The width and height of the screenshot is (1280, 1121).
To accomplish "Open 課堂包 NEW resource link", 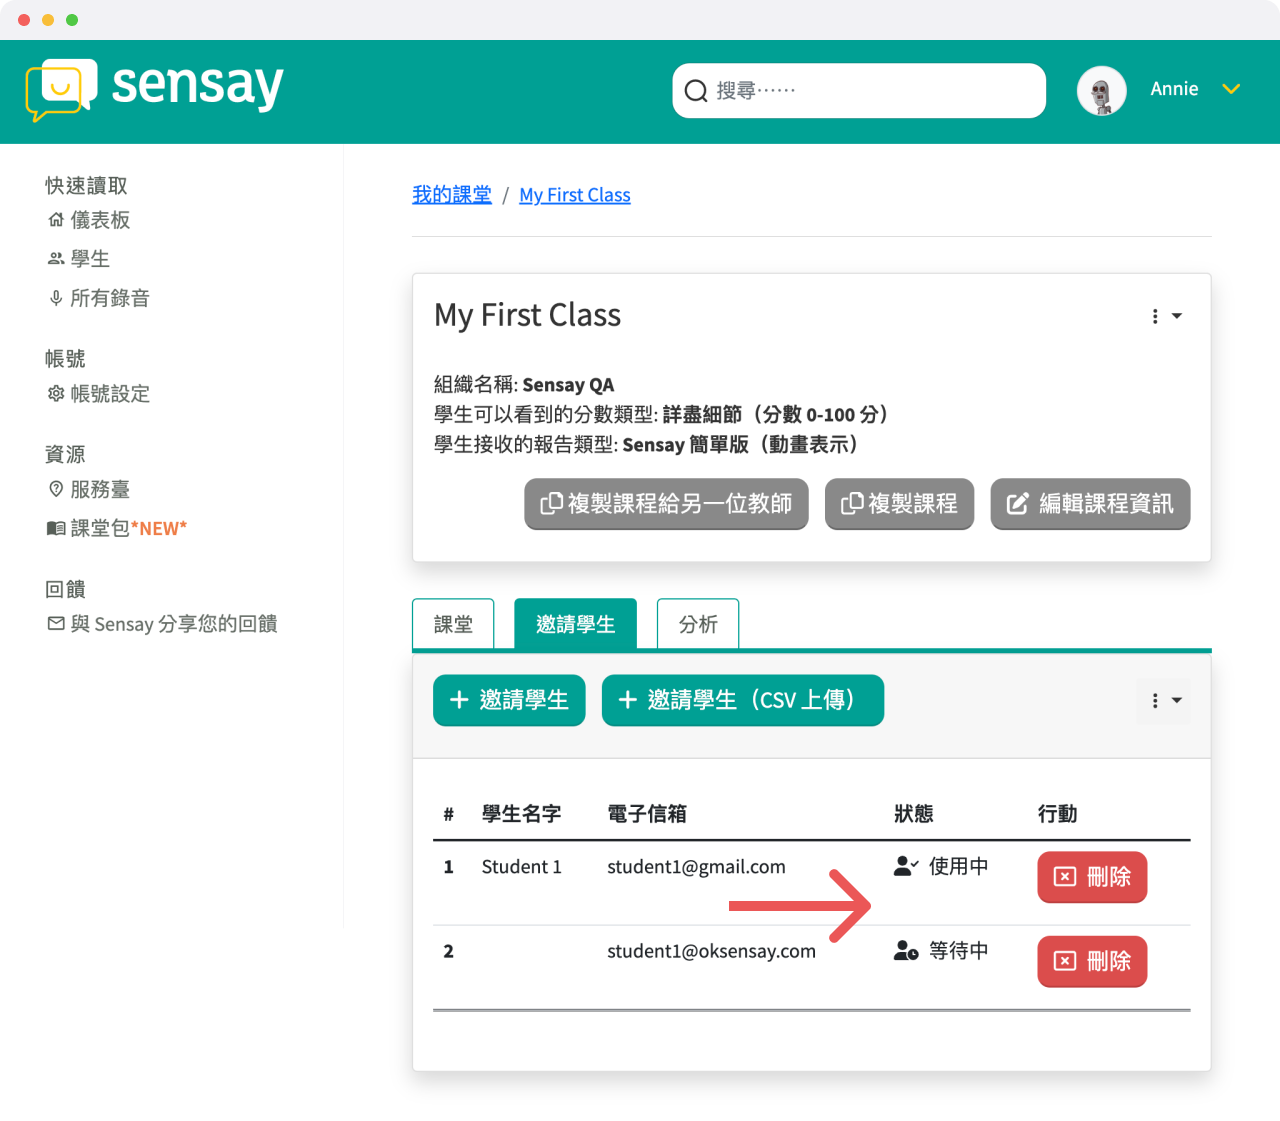I will pyautogui.click(x=117, y=528).
